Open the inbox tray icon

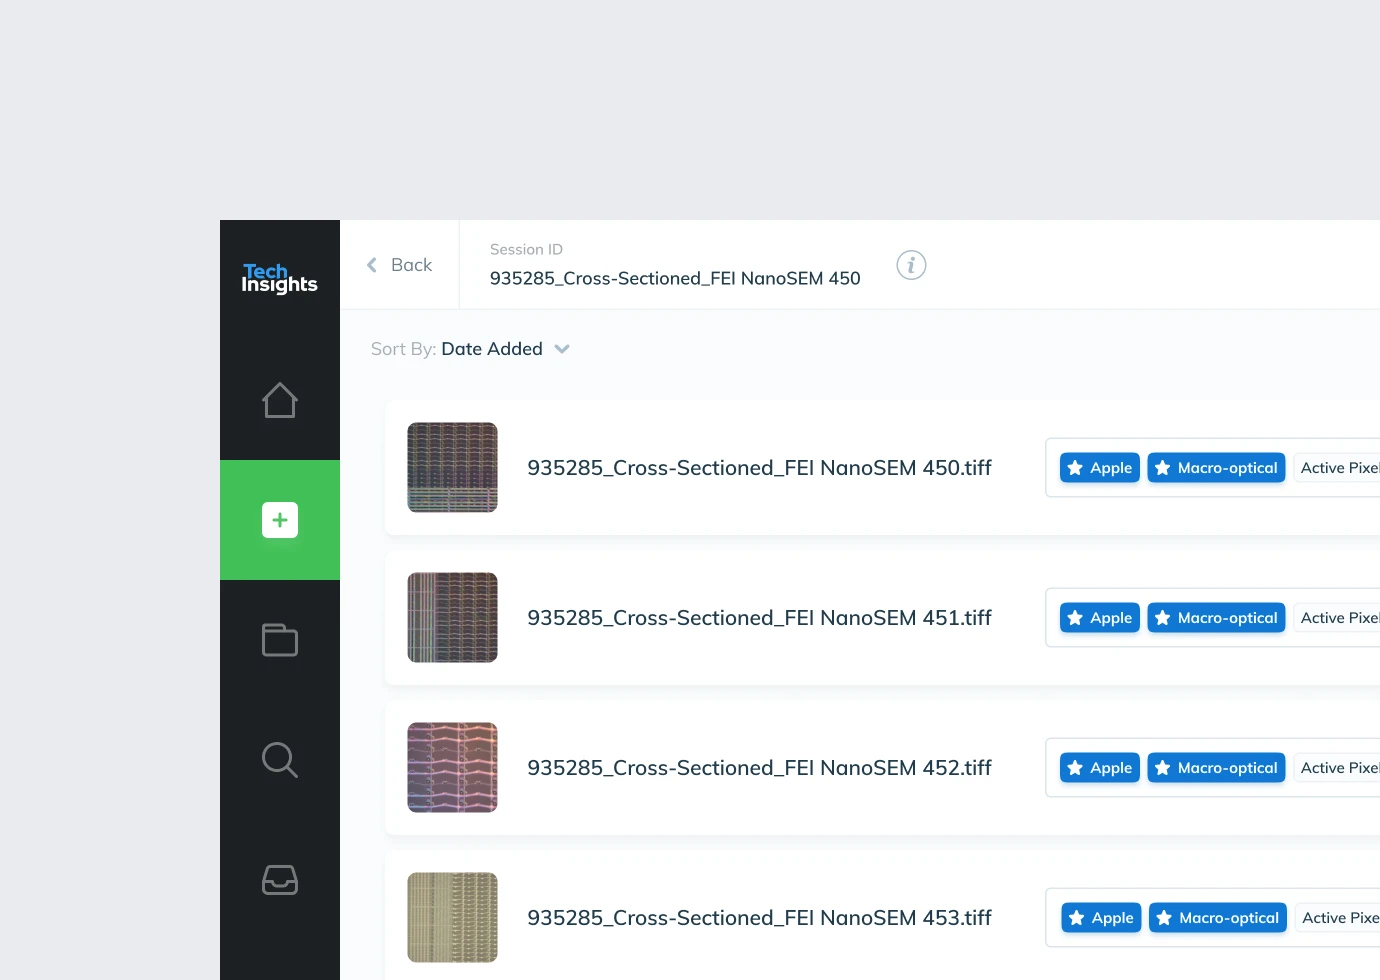[x=280, y=880]
